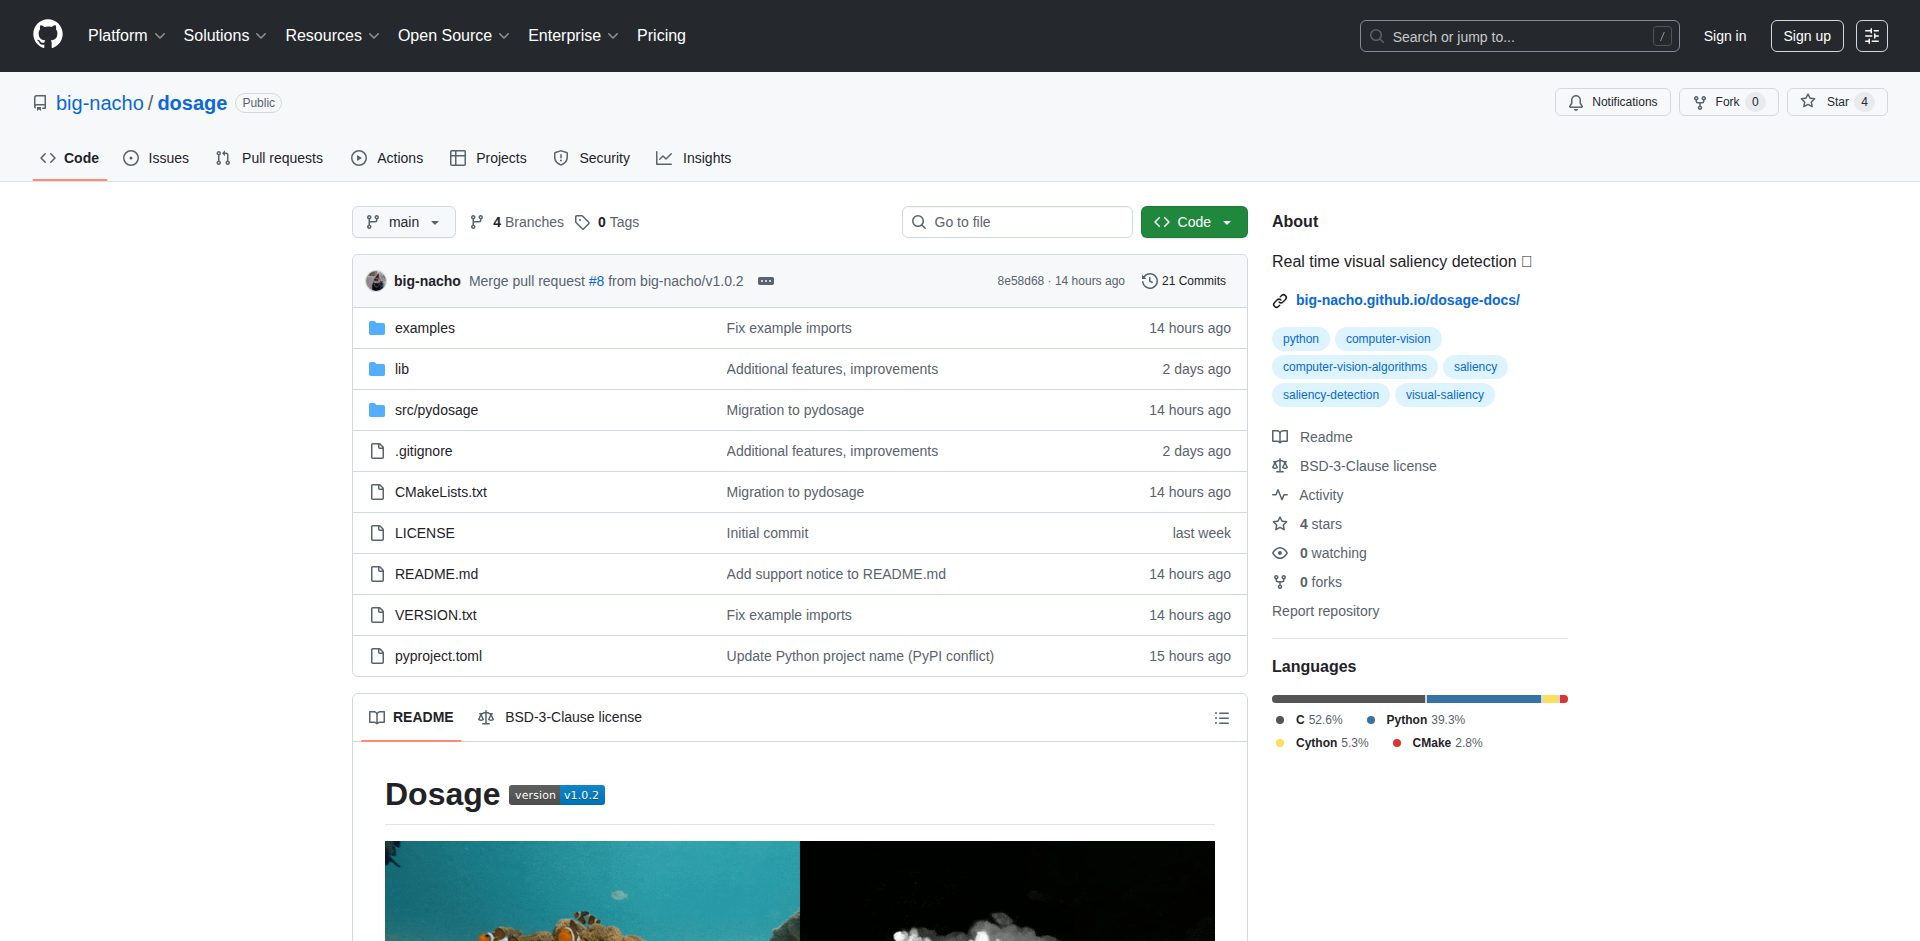The width and height of the screenshot is (1920, 941).
Task: Click the python topic tag
Action: (x=1301, y=339)
